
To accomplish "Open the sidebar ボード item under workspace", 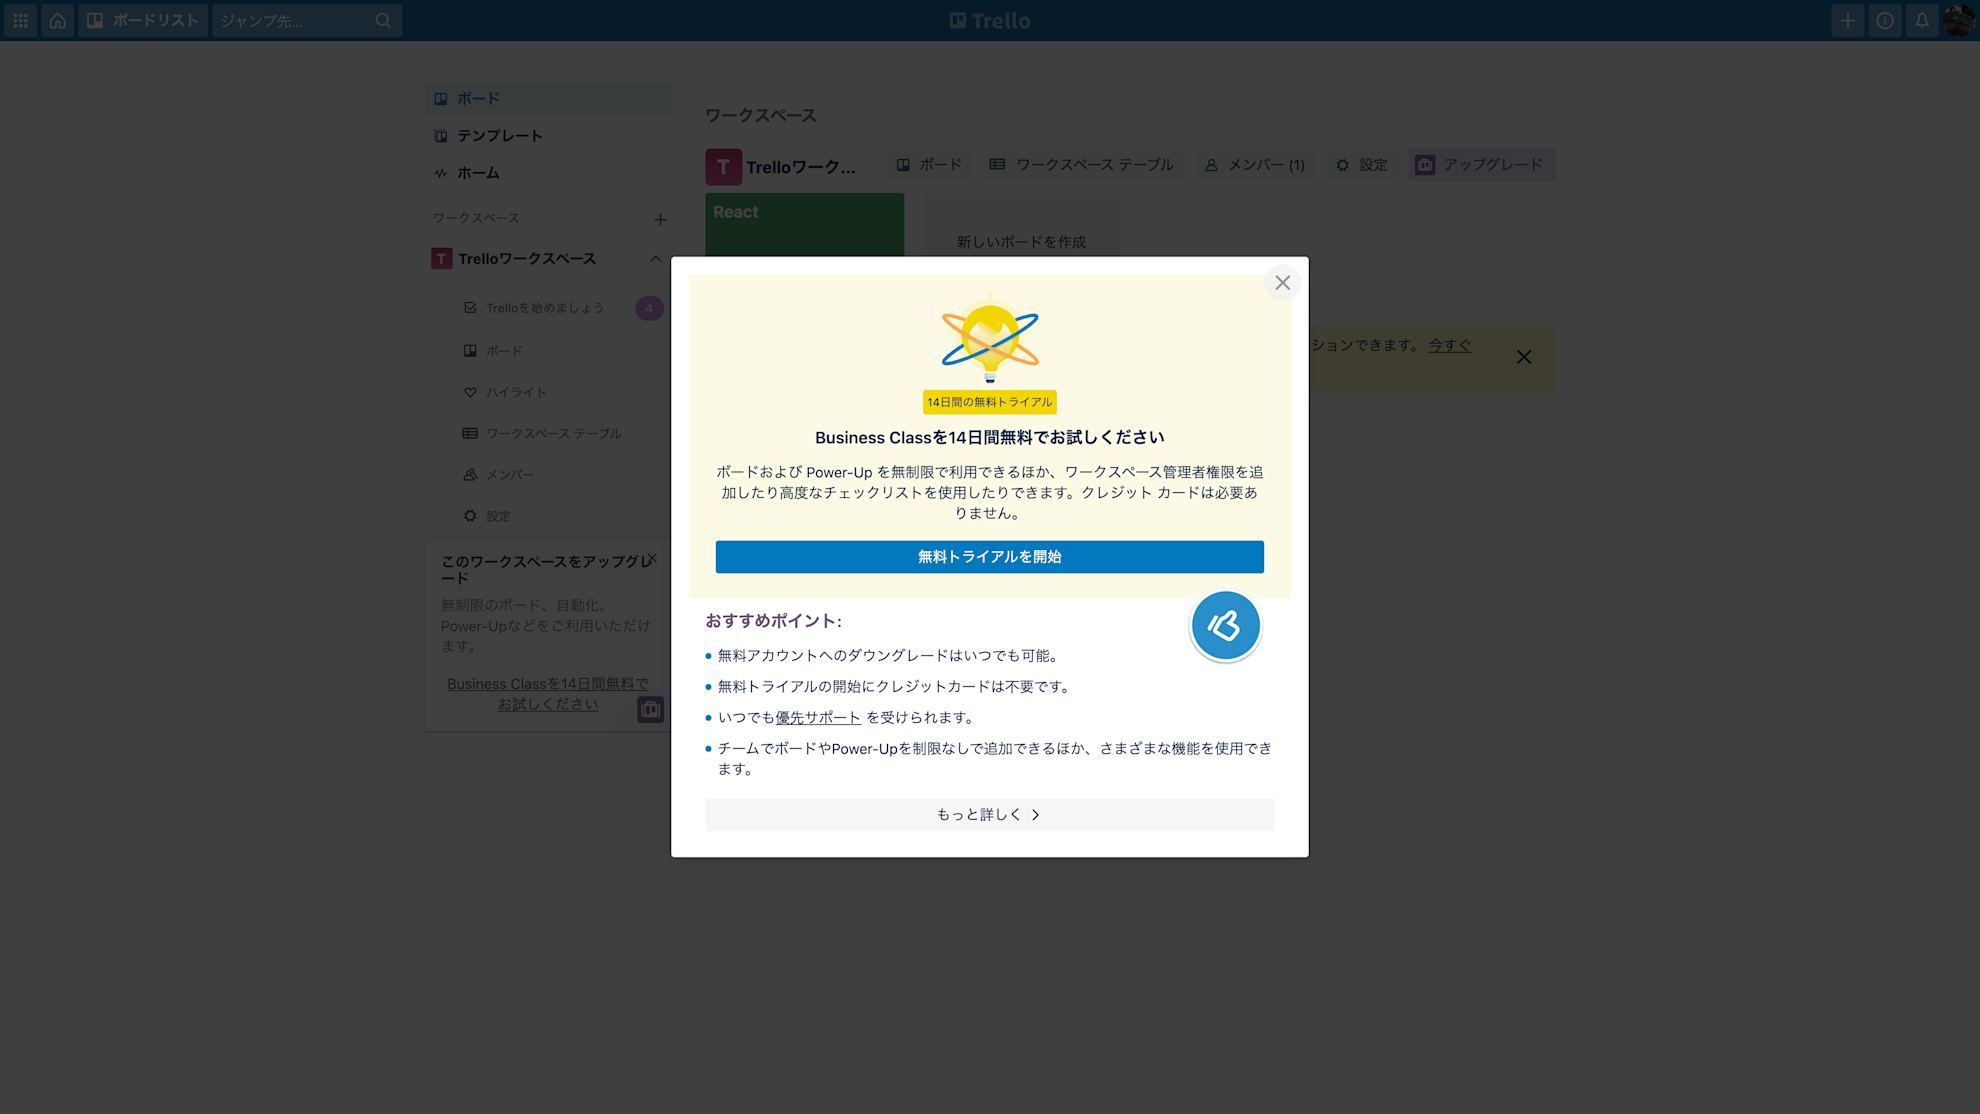I will click(504, 351).
